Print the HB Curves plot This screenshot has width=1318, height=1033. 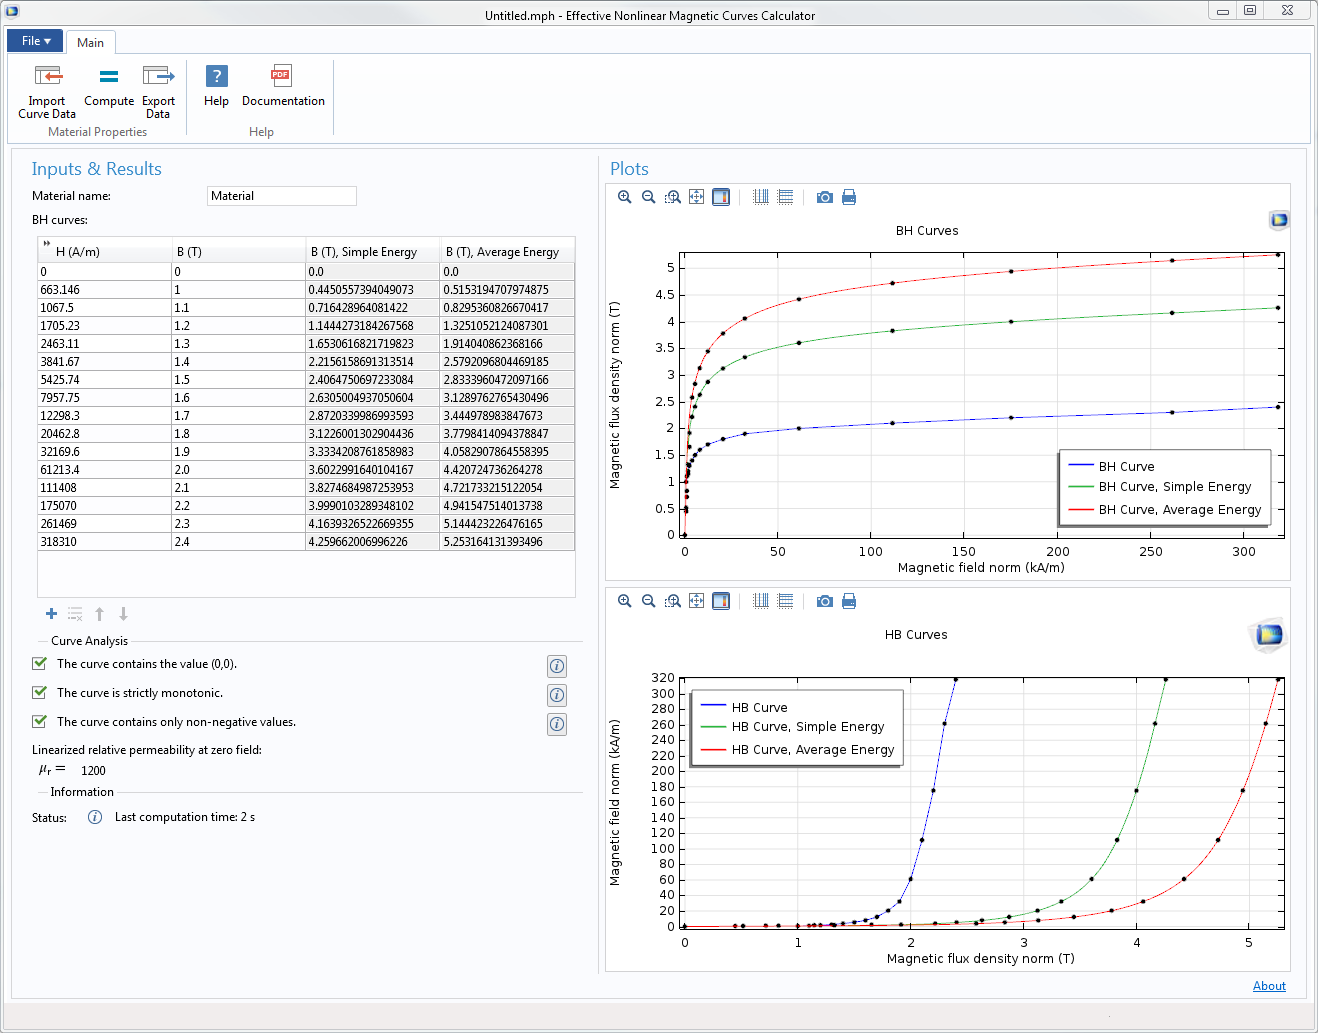[849, 601]
